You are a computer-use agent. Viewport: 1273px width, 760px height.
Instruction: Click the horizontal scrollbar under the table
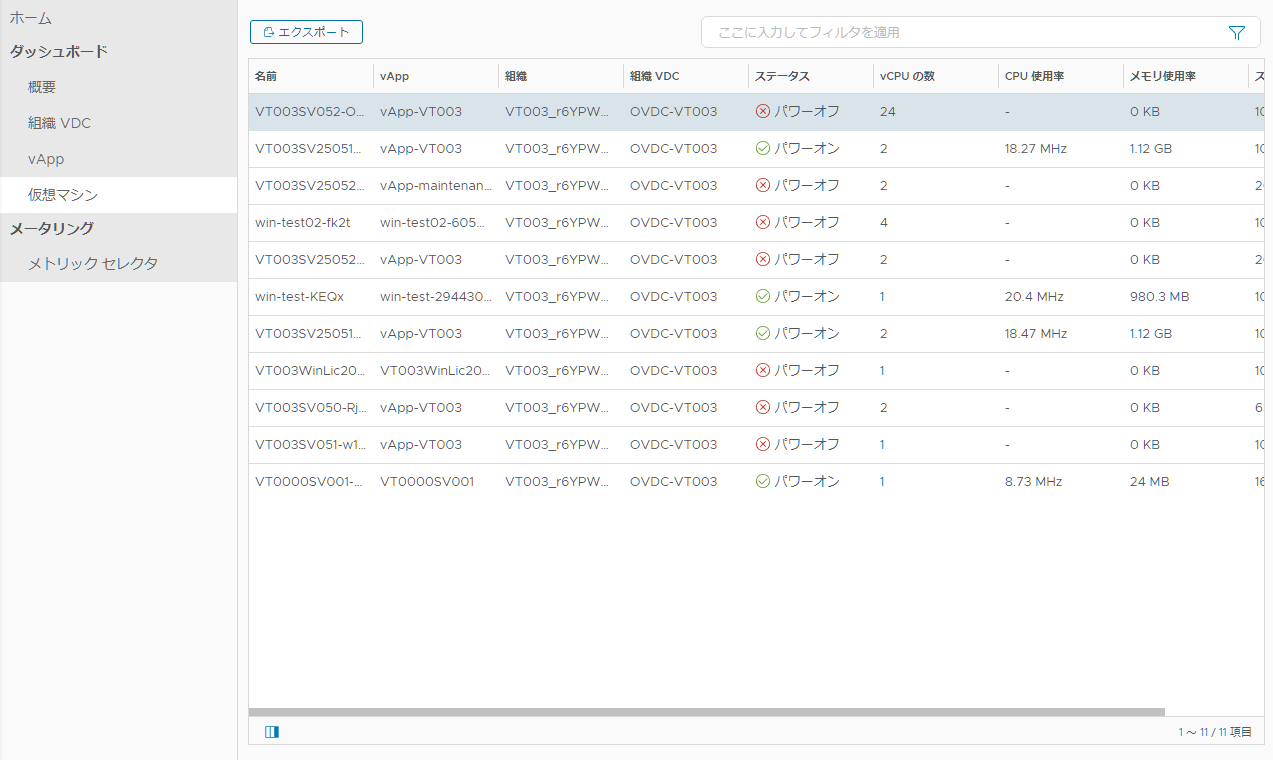click(707, 713)
